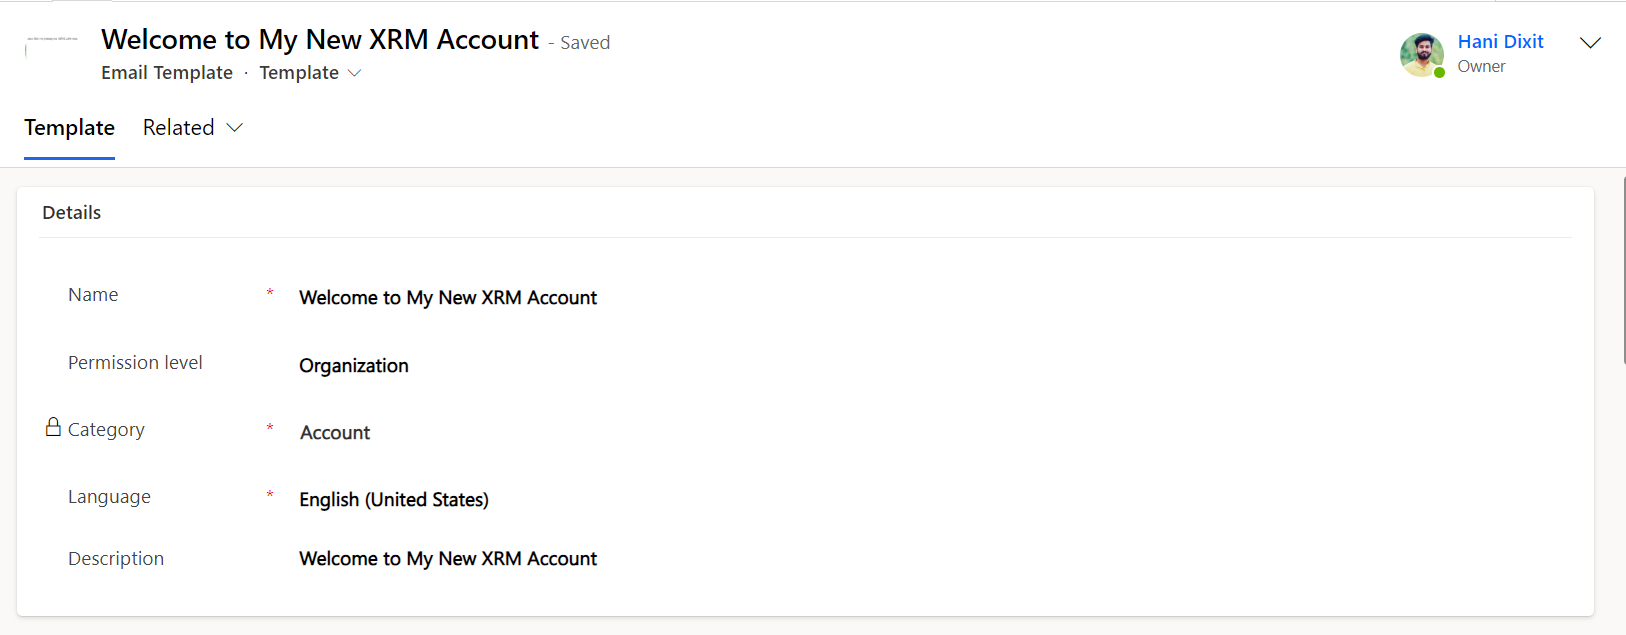Open the Permission level Organization option
Screen dimensions: 1626x635
(354, 366)
